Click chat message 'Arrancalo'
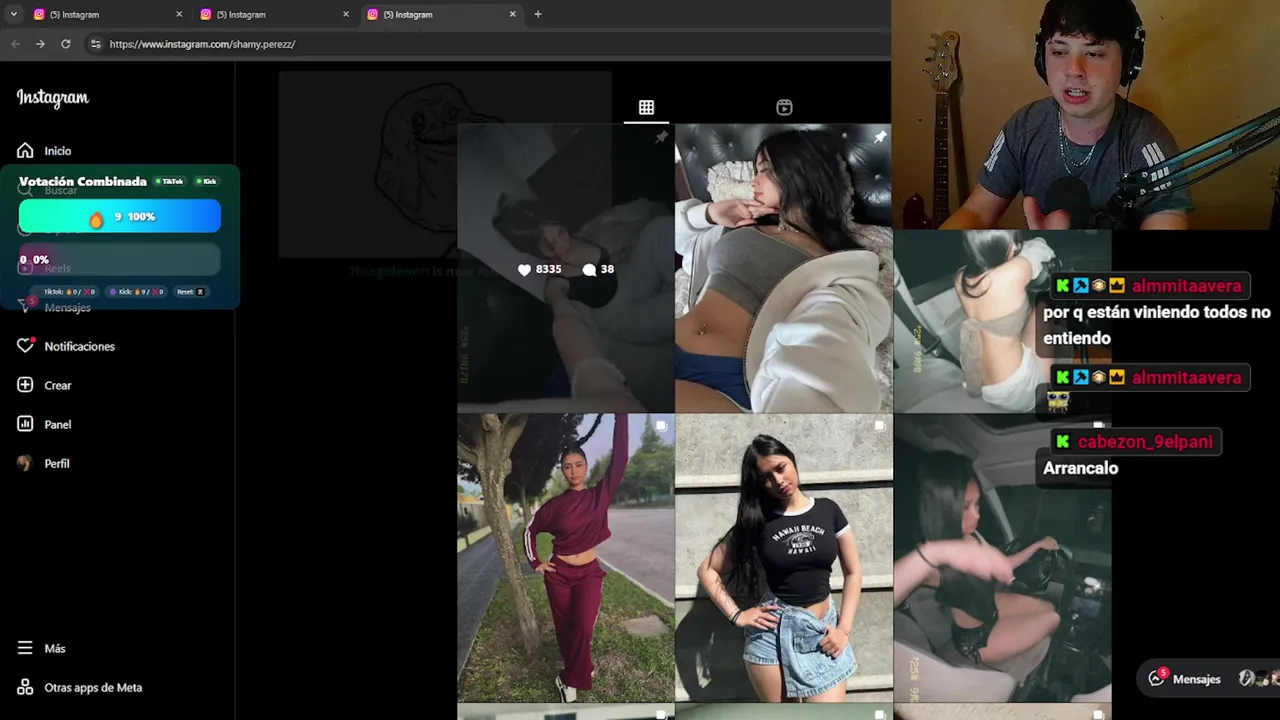 1080,468
